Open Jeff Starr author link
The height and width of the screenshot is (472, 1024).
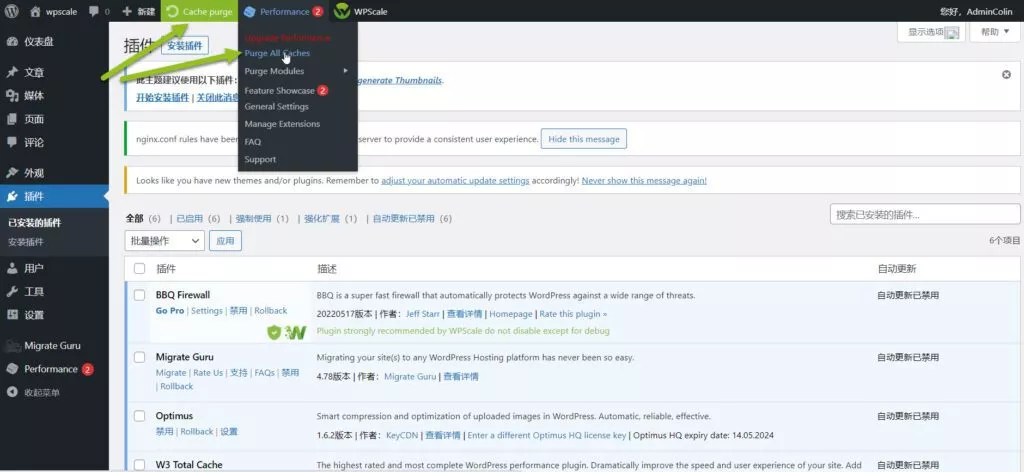point(423,314)
